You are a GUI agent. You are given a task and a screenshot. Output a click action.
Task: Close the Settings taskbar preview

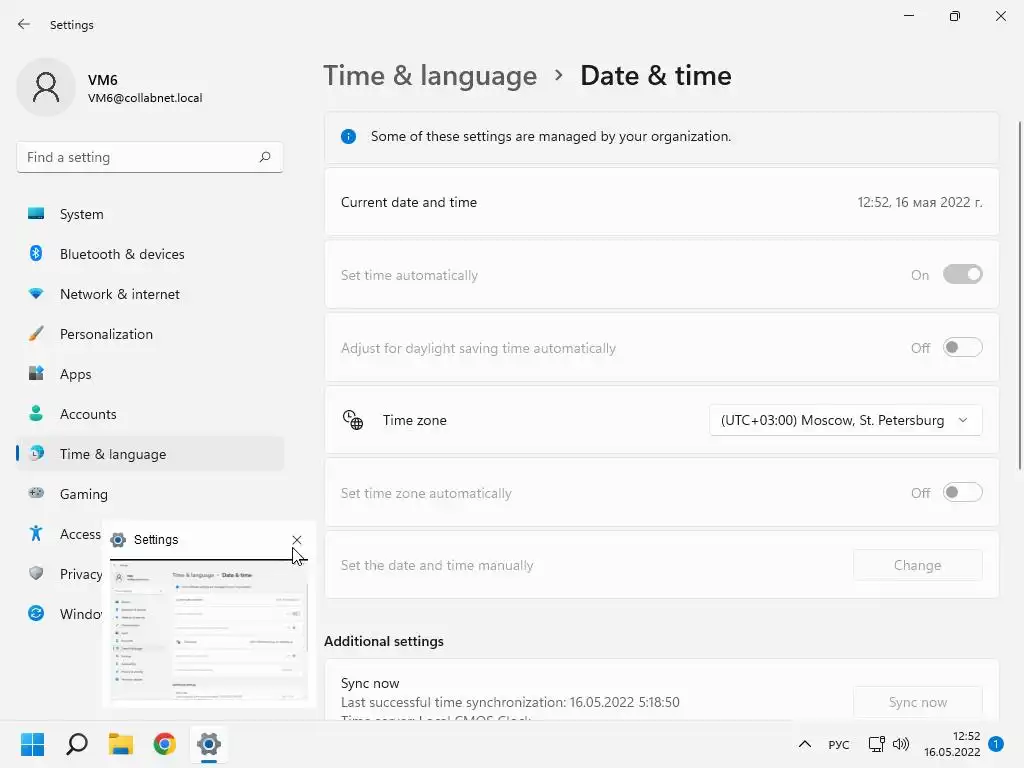(296, 539)
